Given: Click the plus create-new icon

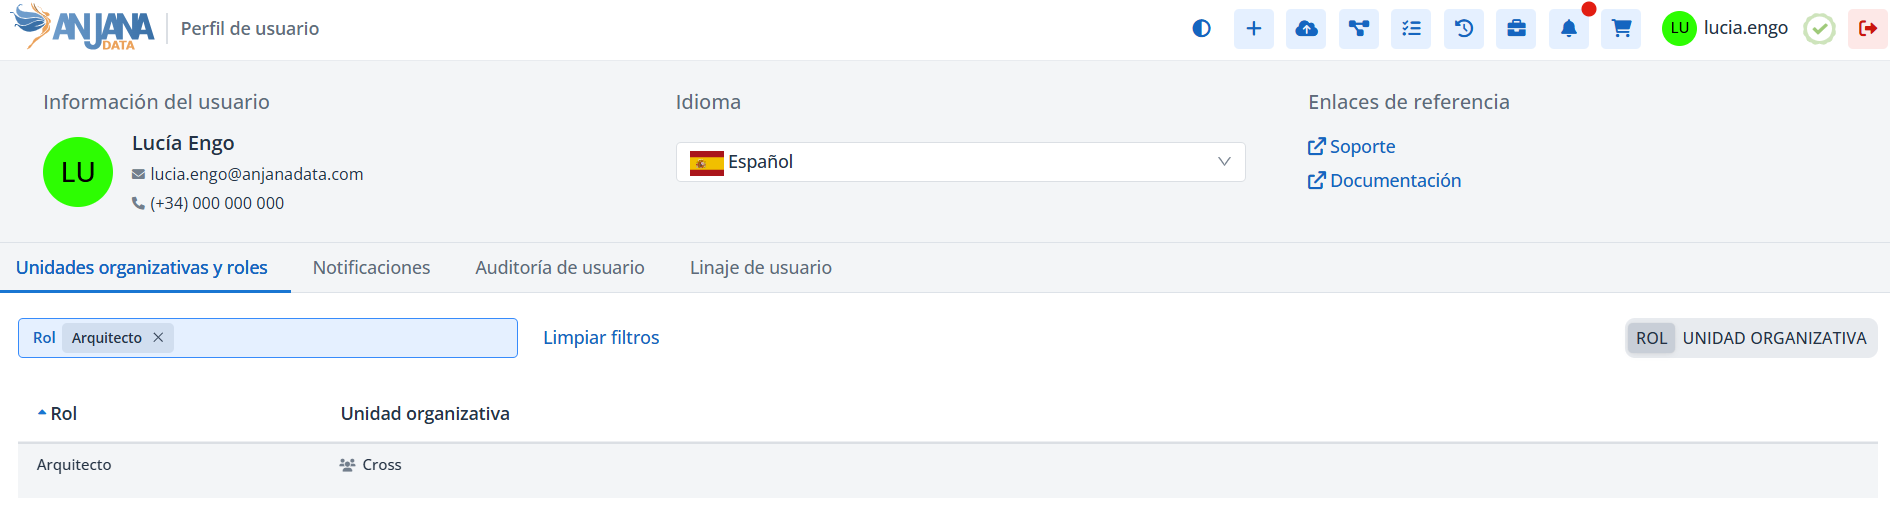Looking at the screenshot, I should tap(1254, 29).
